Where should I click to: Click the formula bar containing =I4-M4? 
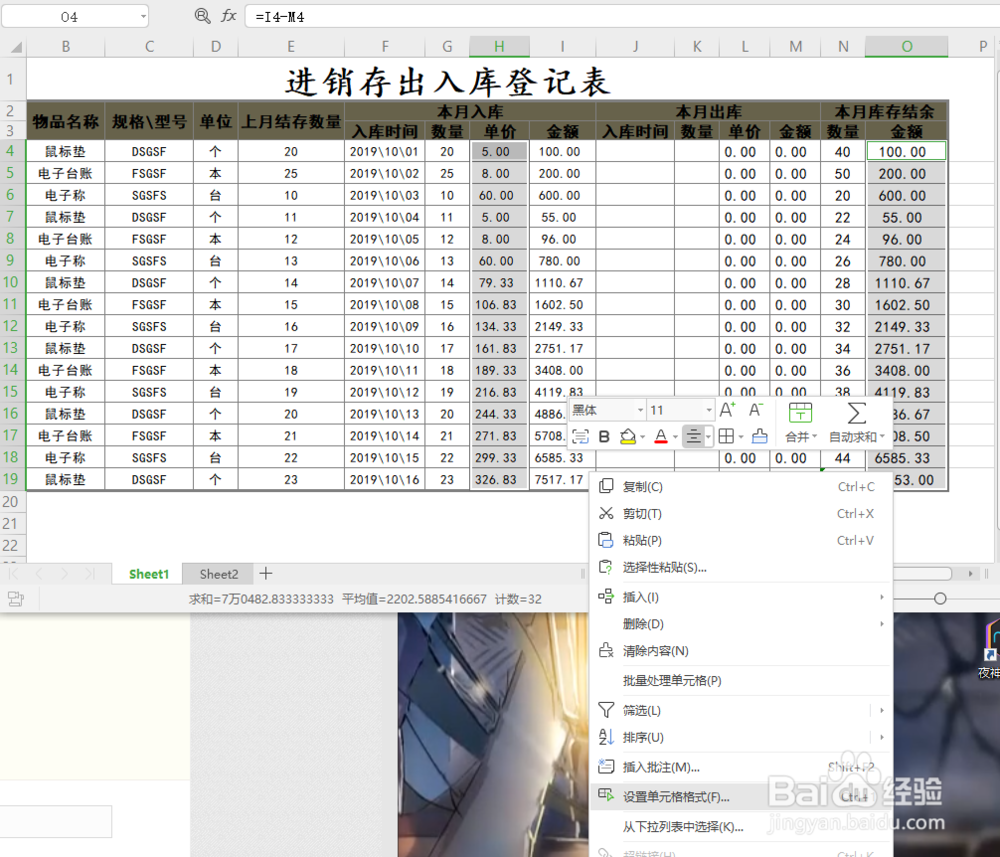pyautogui.click(x=622, y=17)
